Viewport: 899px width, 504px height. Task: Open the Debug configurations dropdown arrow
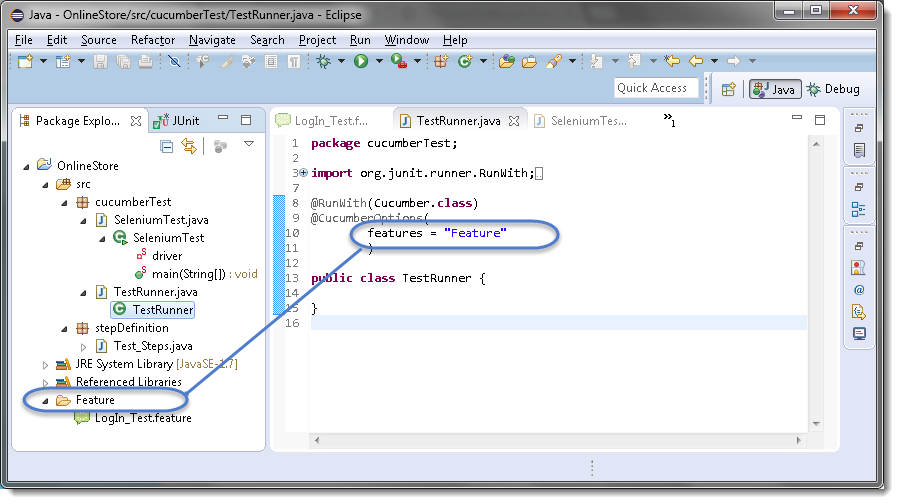coord(341,61)
